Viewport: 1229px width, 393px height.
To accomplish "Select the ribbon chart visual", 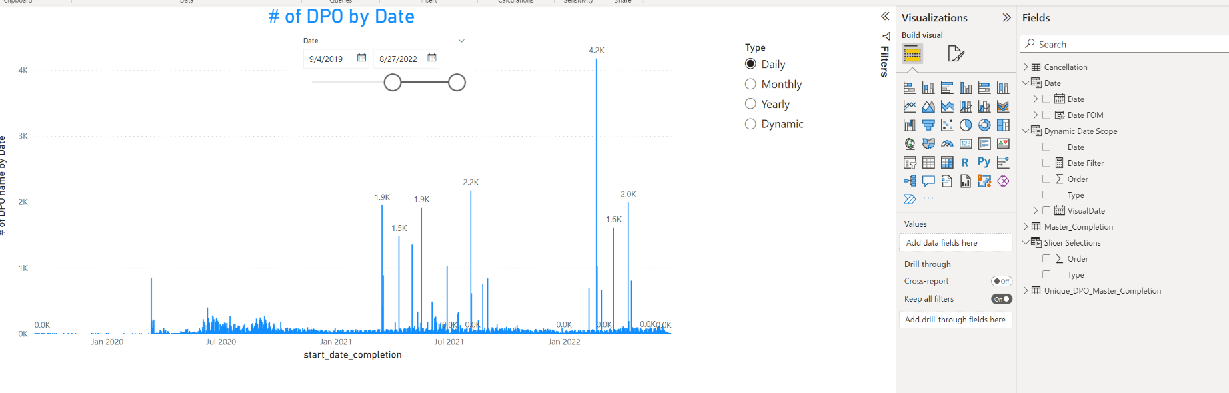I will point(1003,107).
